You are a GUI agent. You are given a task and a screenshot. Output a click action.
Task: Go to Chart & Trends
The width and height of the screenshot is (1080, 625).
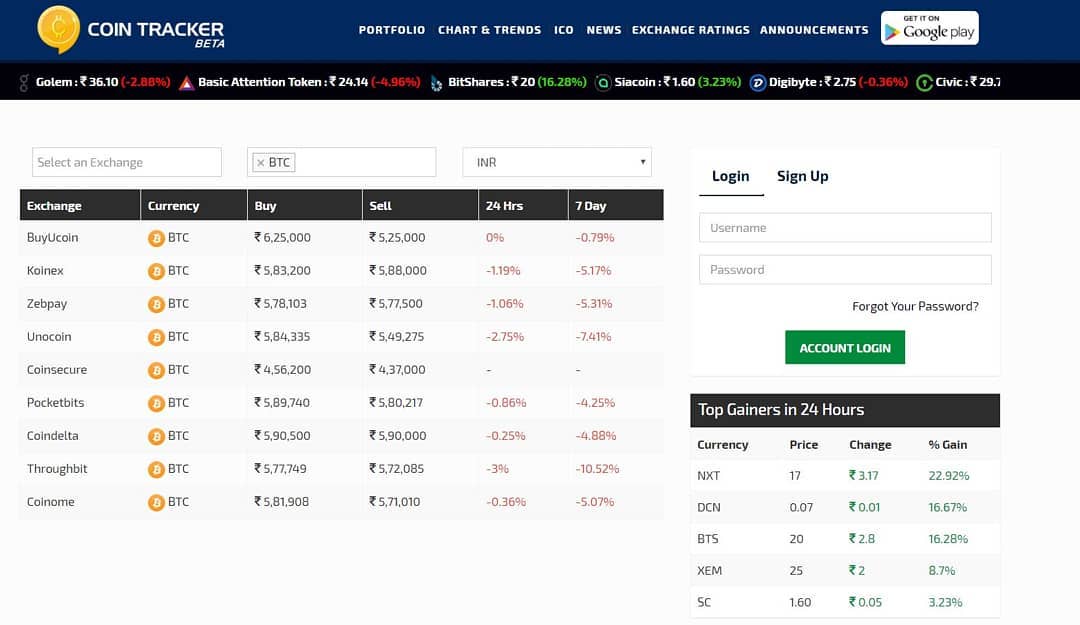[490, 30]
